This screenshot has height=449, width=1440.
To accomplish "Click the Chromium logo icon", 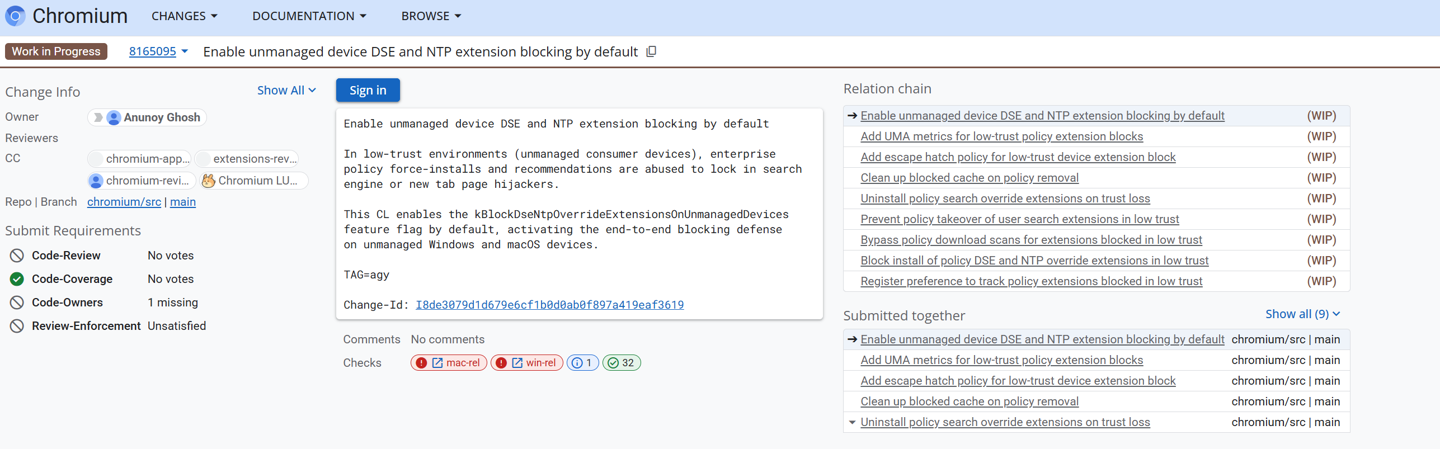I will coord(15,16).
